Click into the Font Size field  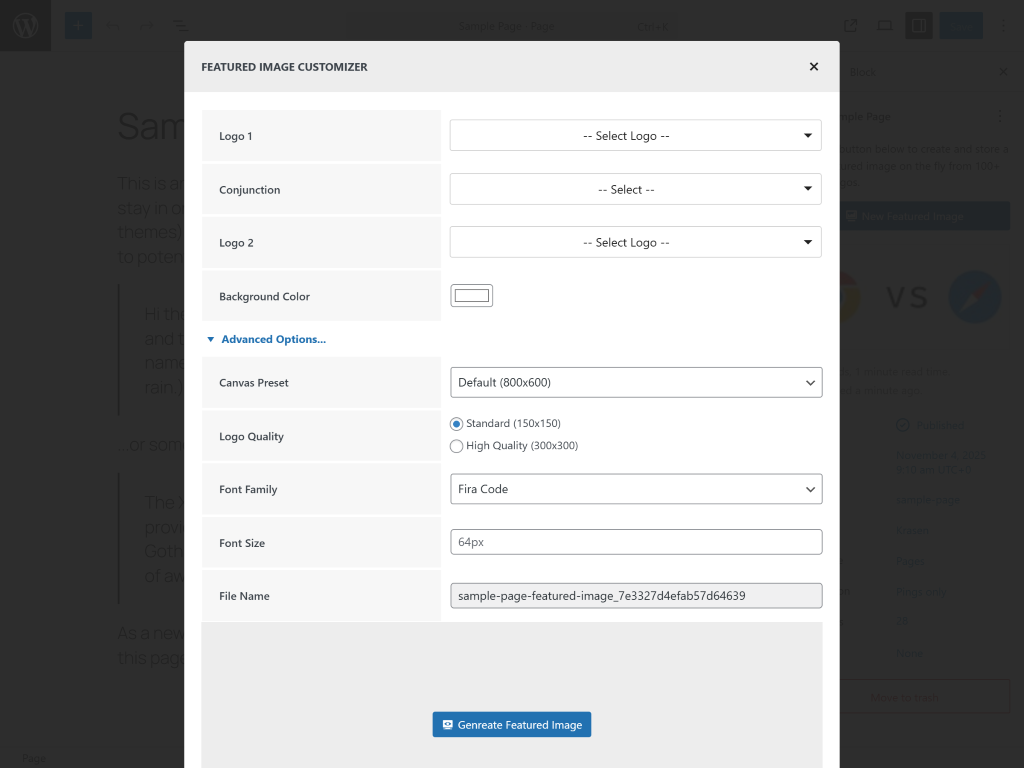point(635,542)
